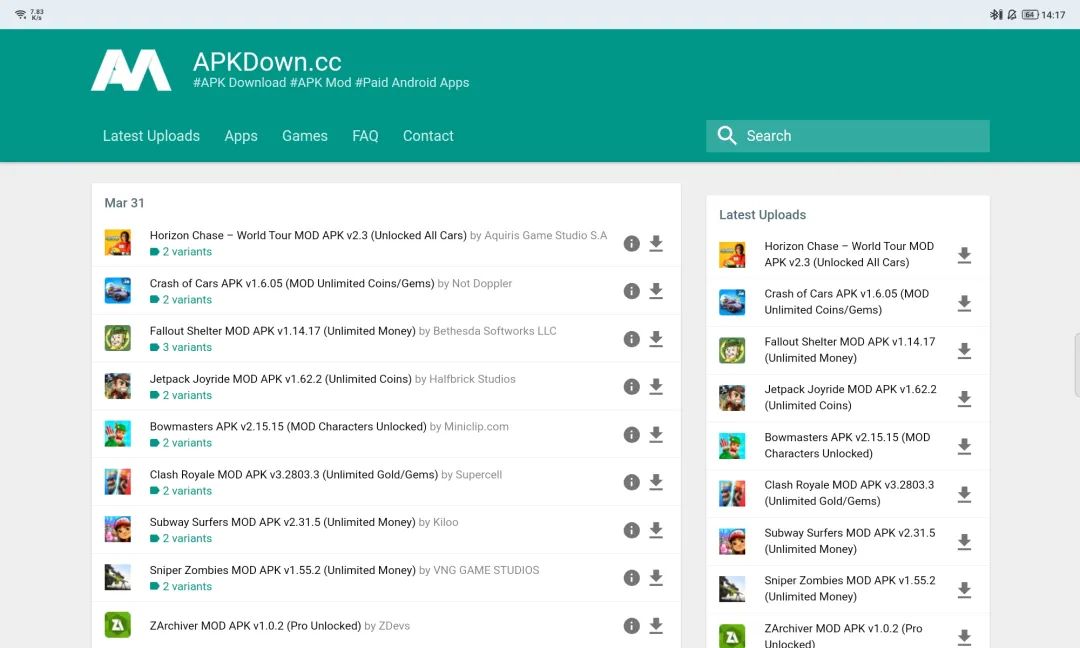Click the 14:17 clock in status bar

click(1054, 14)
